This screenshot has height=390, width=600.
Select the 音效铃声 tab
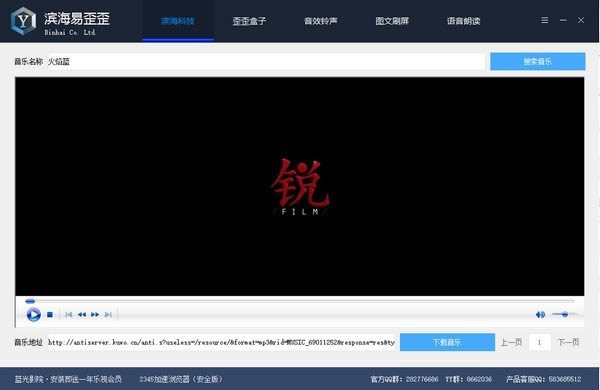[x=321, y=21]
